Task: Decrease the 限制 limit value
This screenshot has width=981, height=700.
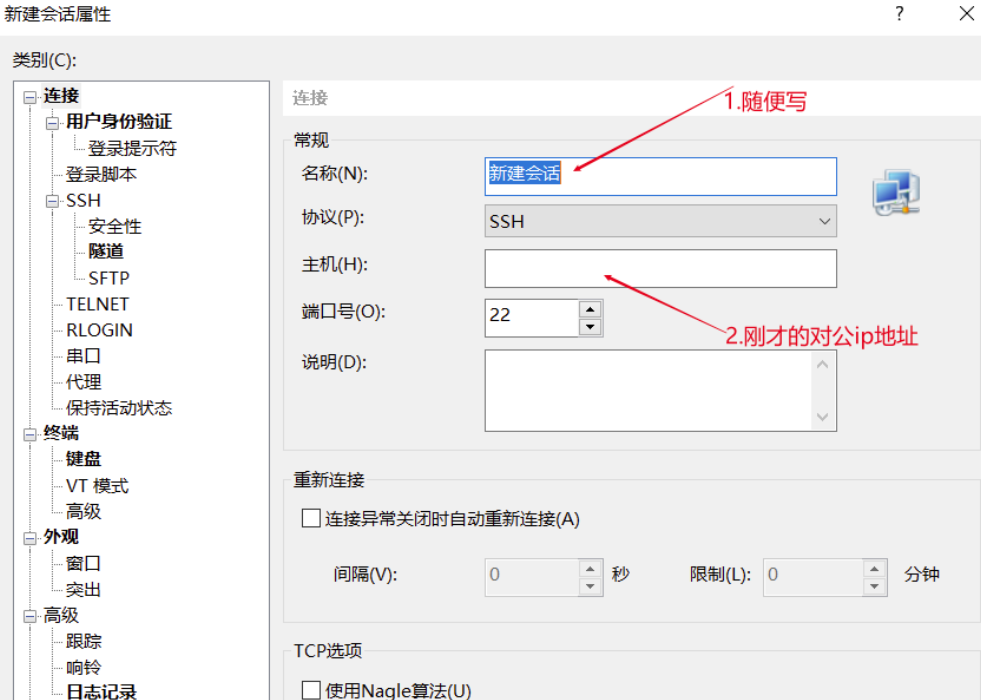Action: pyautogui.click(x=874, y=586)
